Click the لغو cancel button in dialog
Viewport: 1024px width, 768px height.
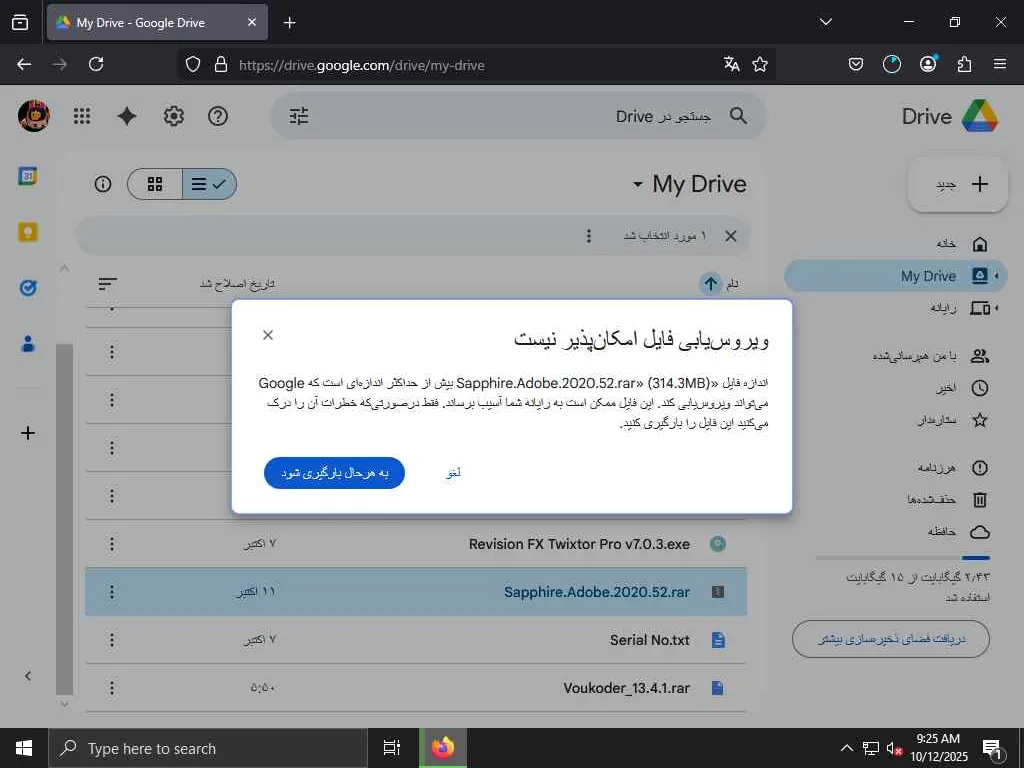[453, 473]
